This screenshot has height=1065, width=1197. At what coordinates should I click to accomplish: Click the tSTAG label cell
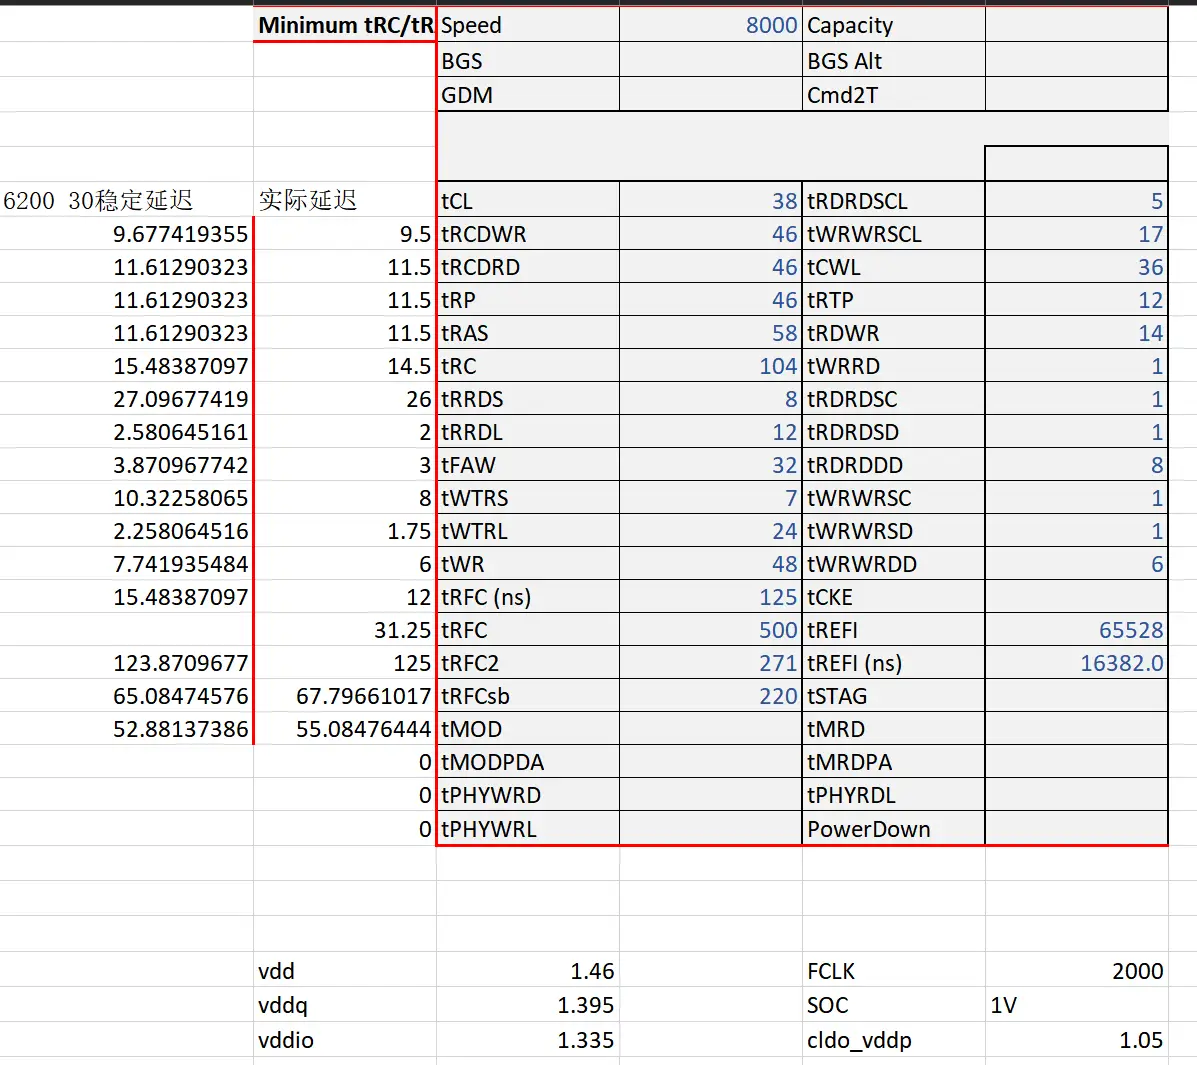[893, 695]
